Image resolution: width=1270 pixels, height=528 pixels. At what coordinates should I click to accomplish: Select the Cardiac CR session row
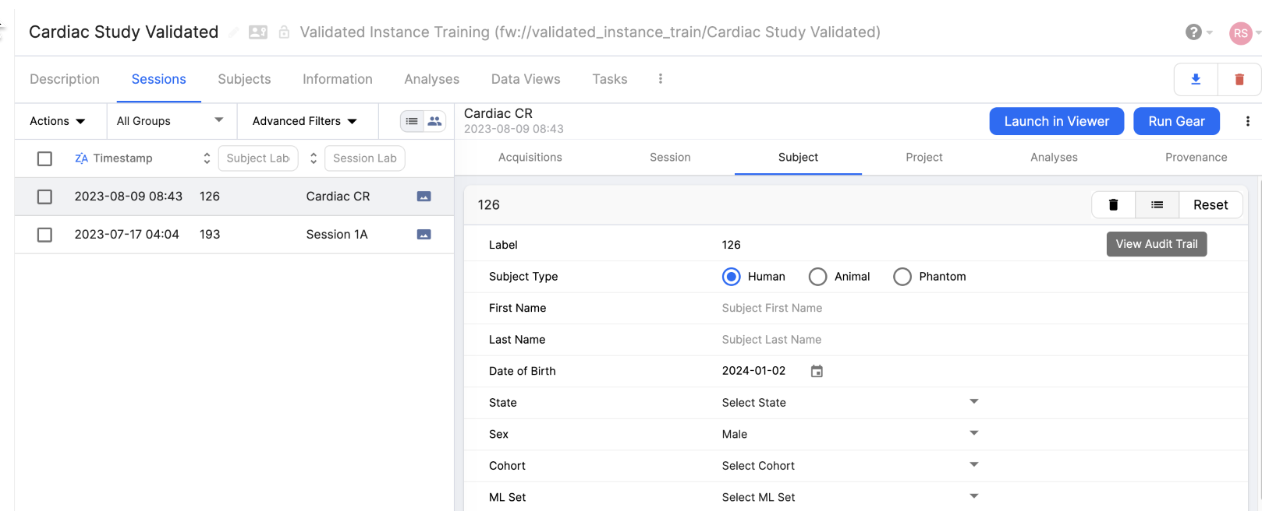point(234,197)
